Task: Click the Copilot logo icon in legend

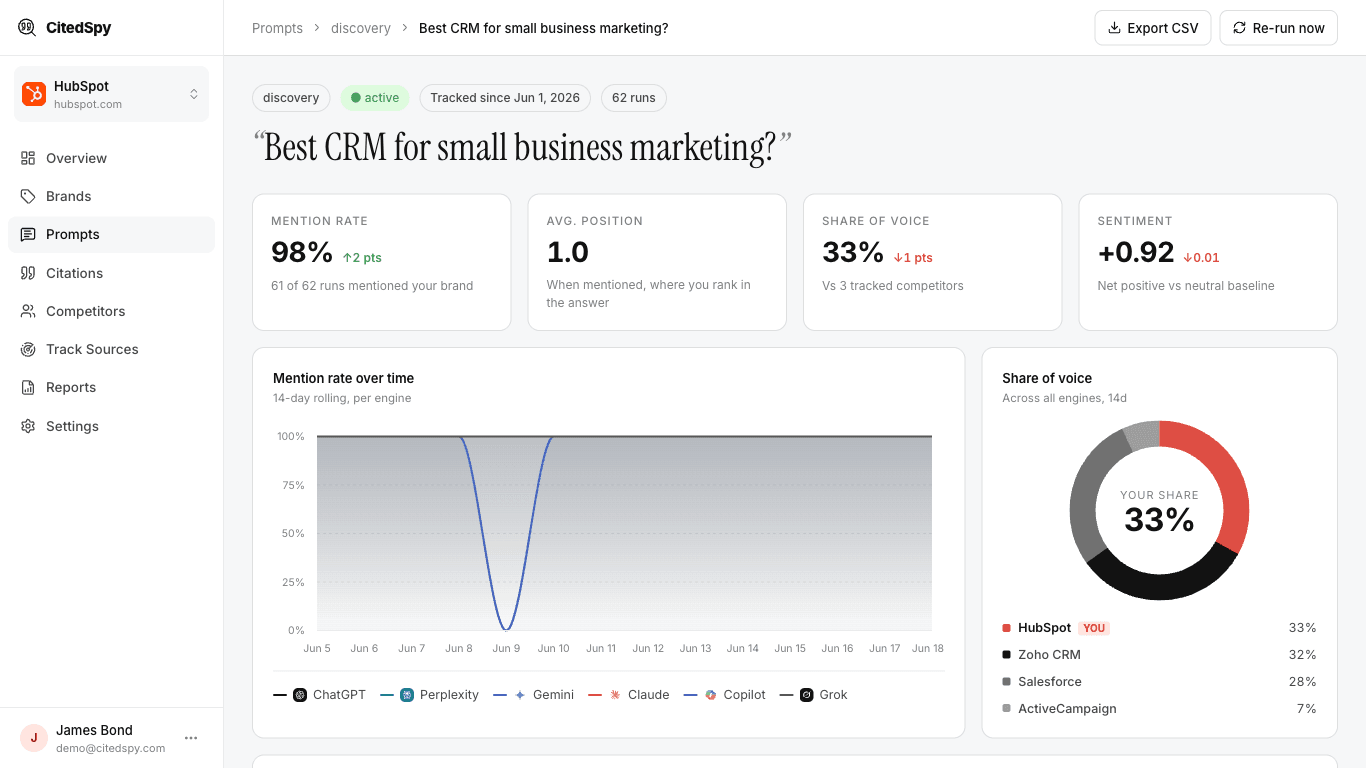Action: (711, 695)
